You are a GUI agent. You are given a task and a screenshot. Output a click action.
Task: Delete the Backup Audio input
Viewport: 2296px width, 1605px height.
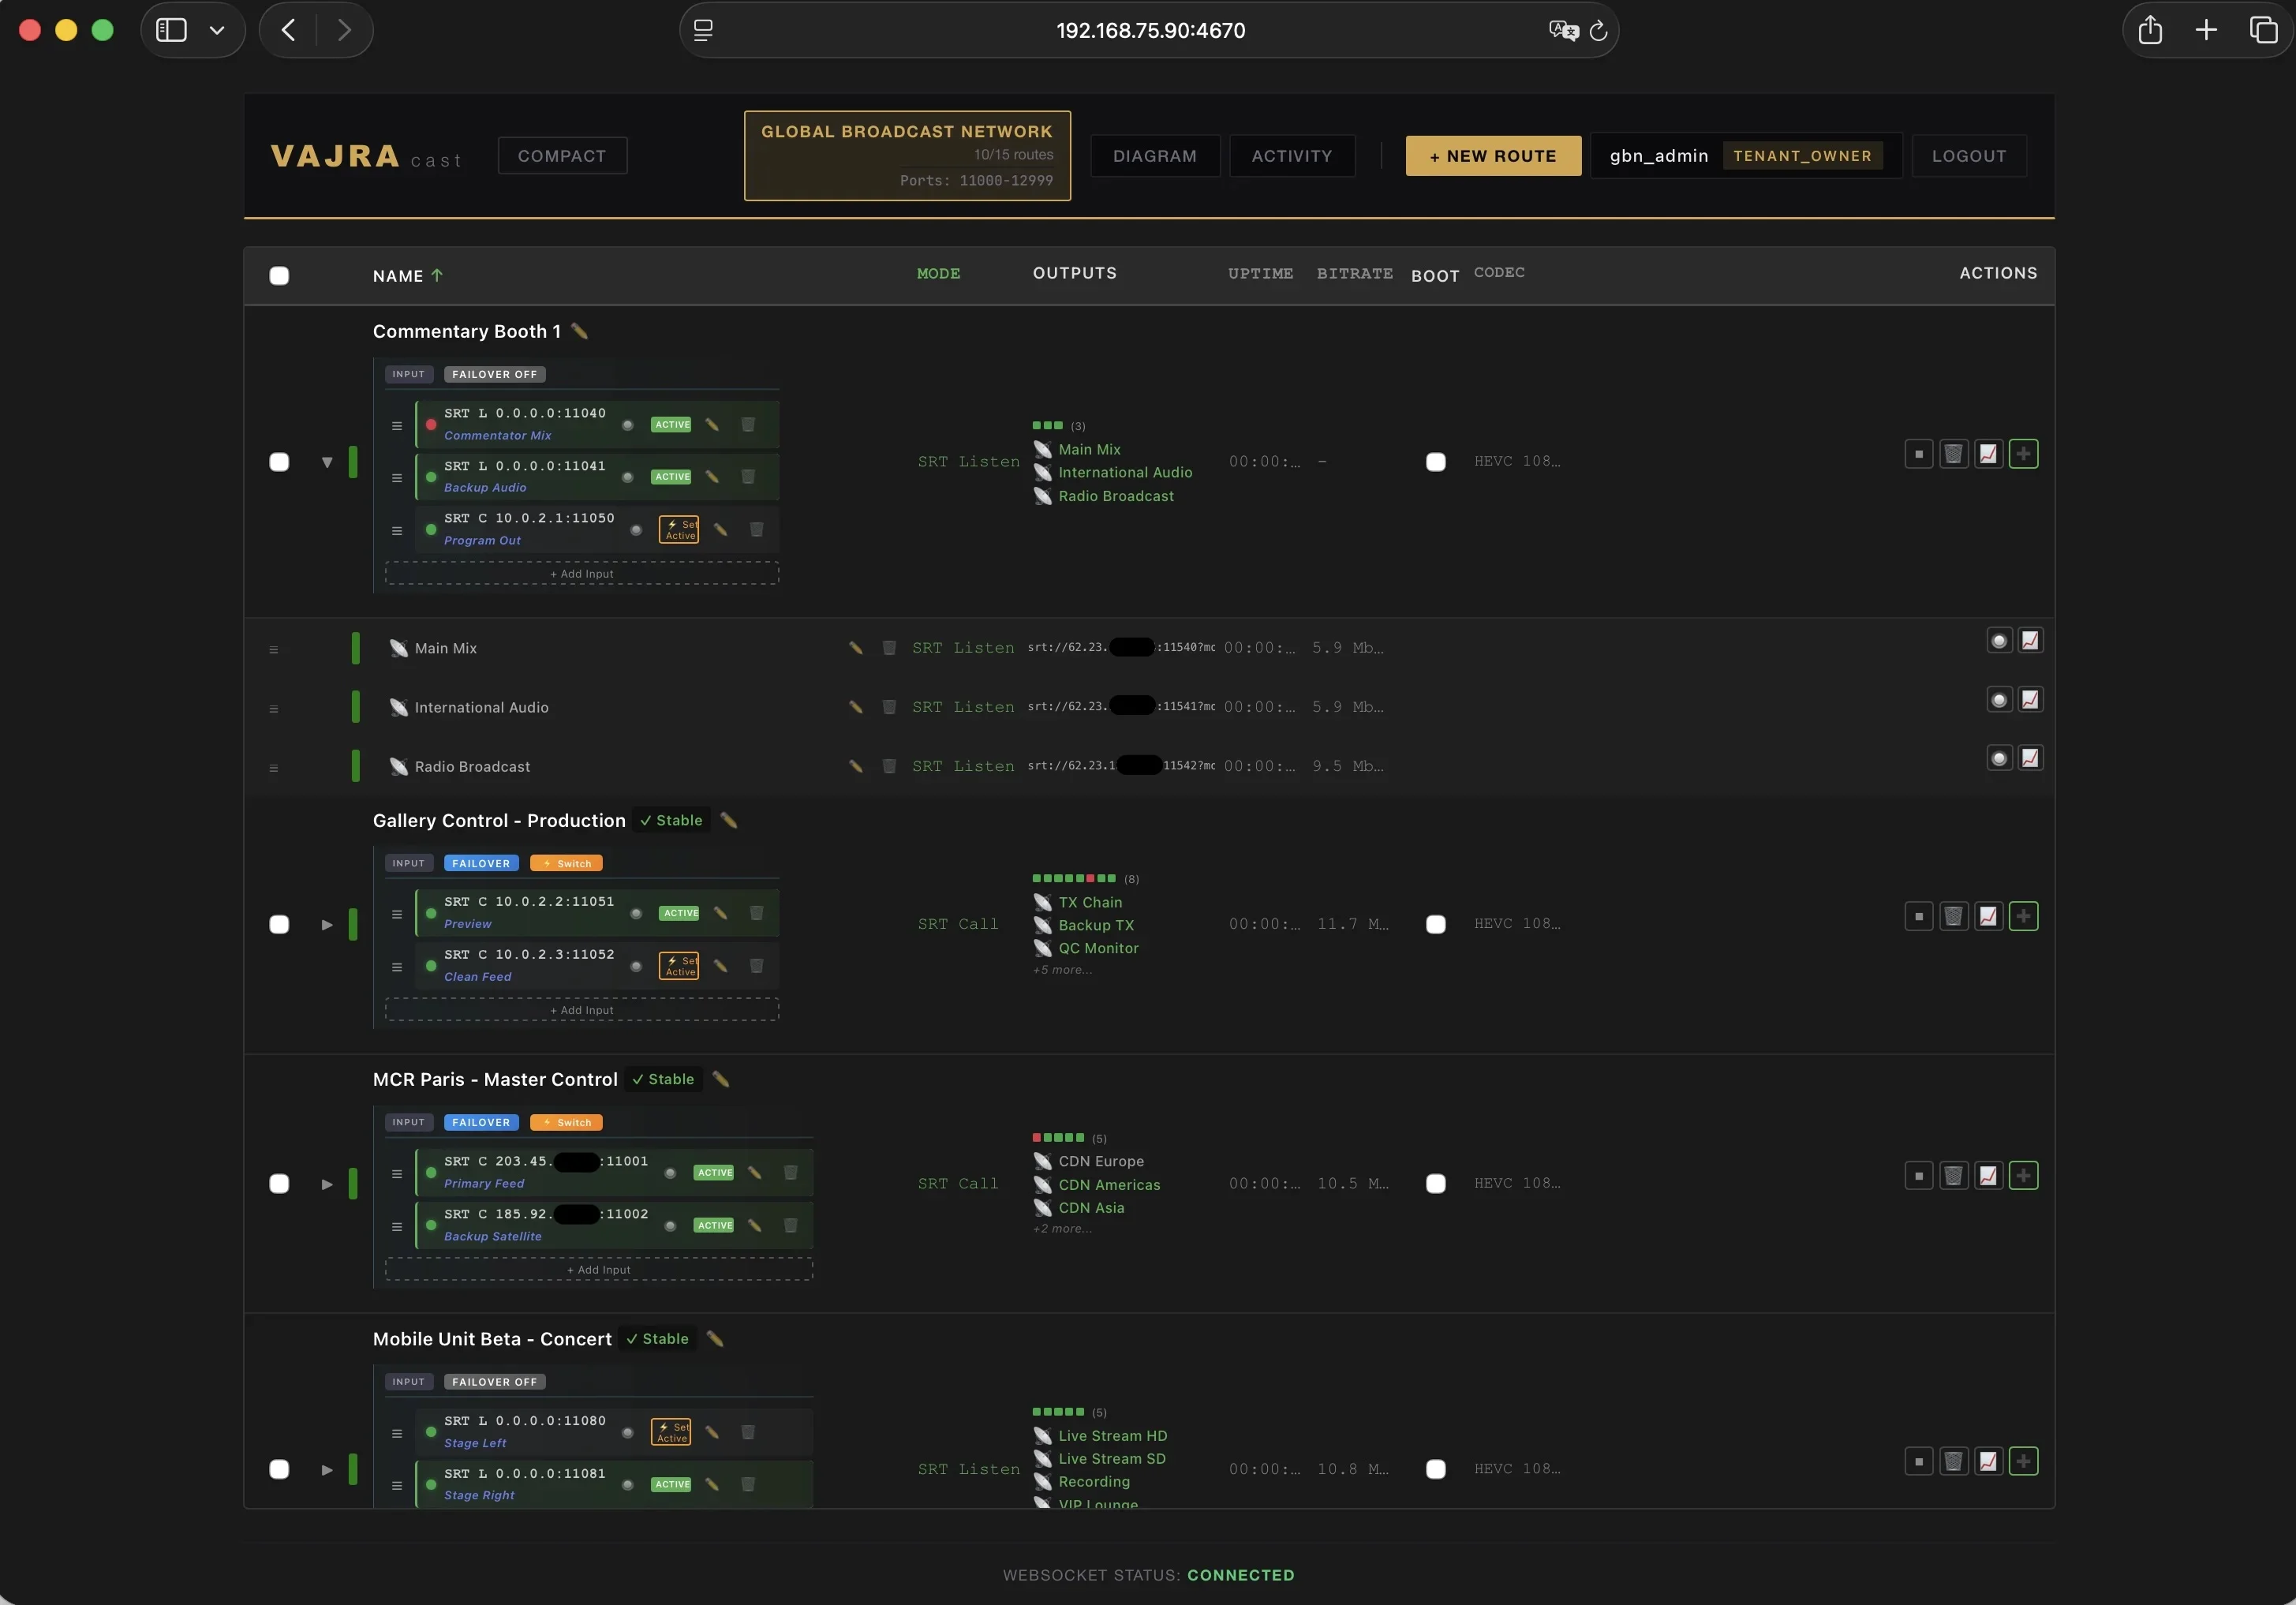749,477
